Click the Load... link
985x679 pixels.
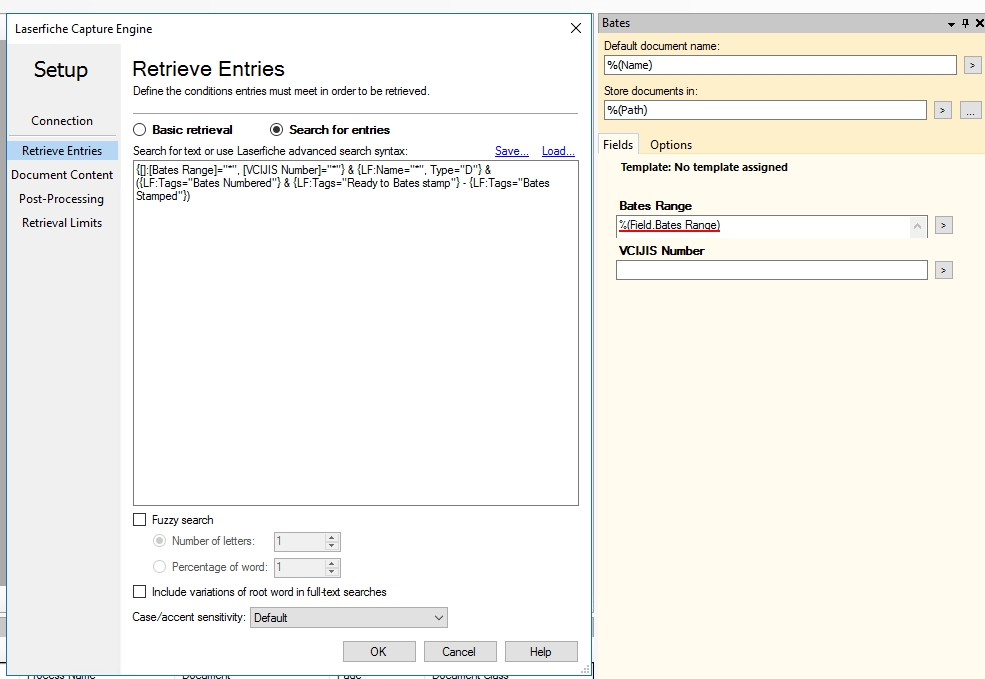point(558,151)
